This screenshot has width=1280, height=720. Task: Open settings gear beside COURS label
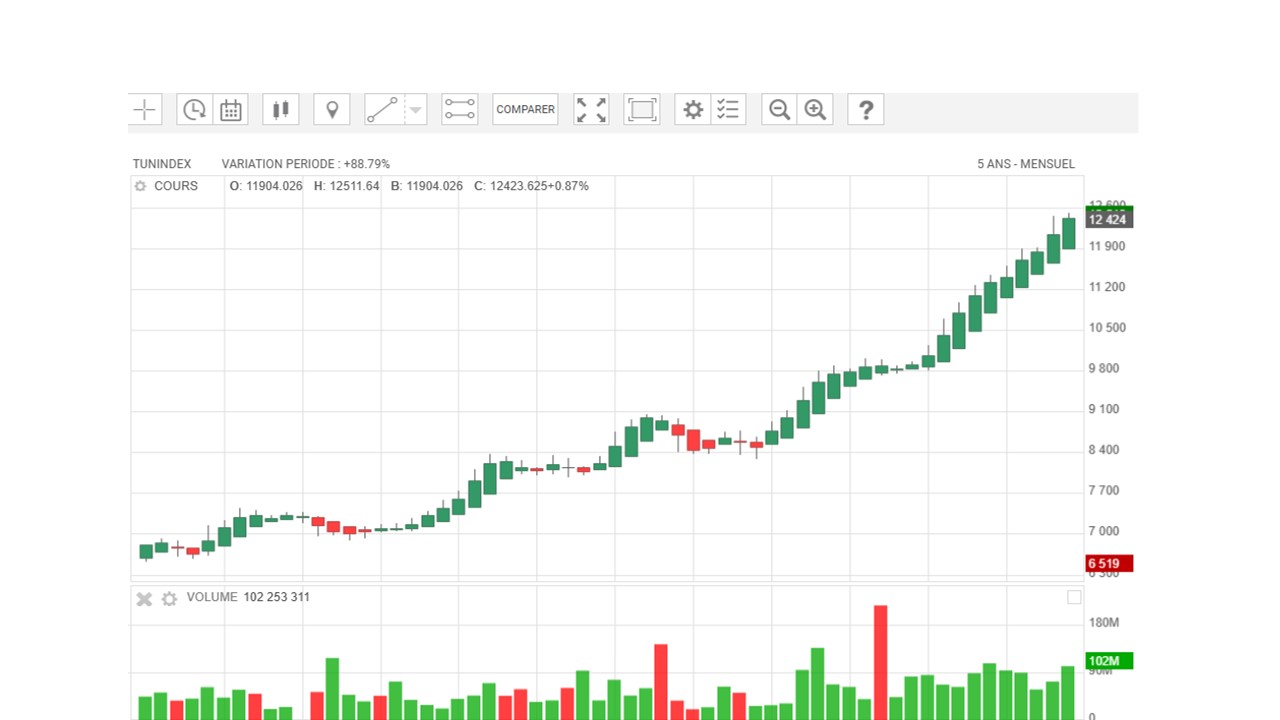(140, 186)
